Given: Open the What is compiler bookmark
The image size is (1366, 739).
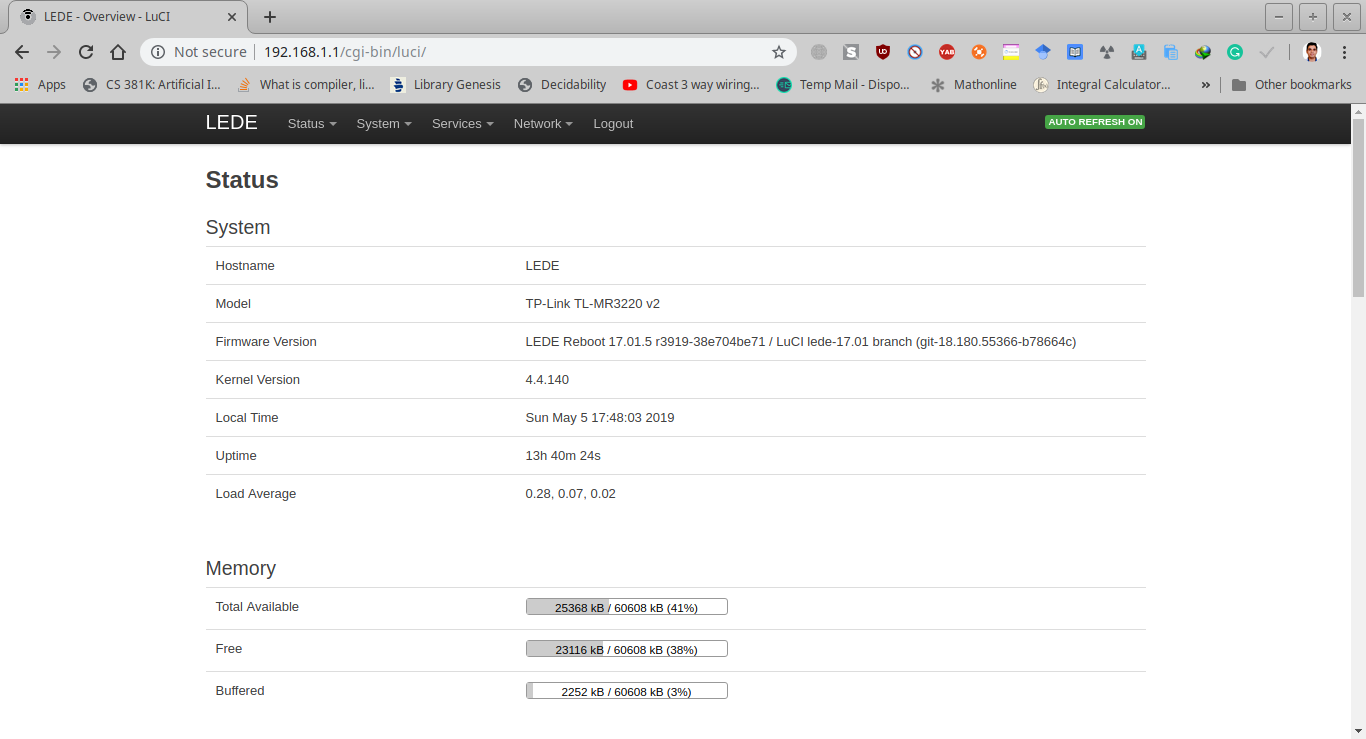Looking at the screenshot, I should tap(306, 85).
